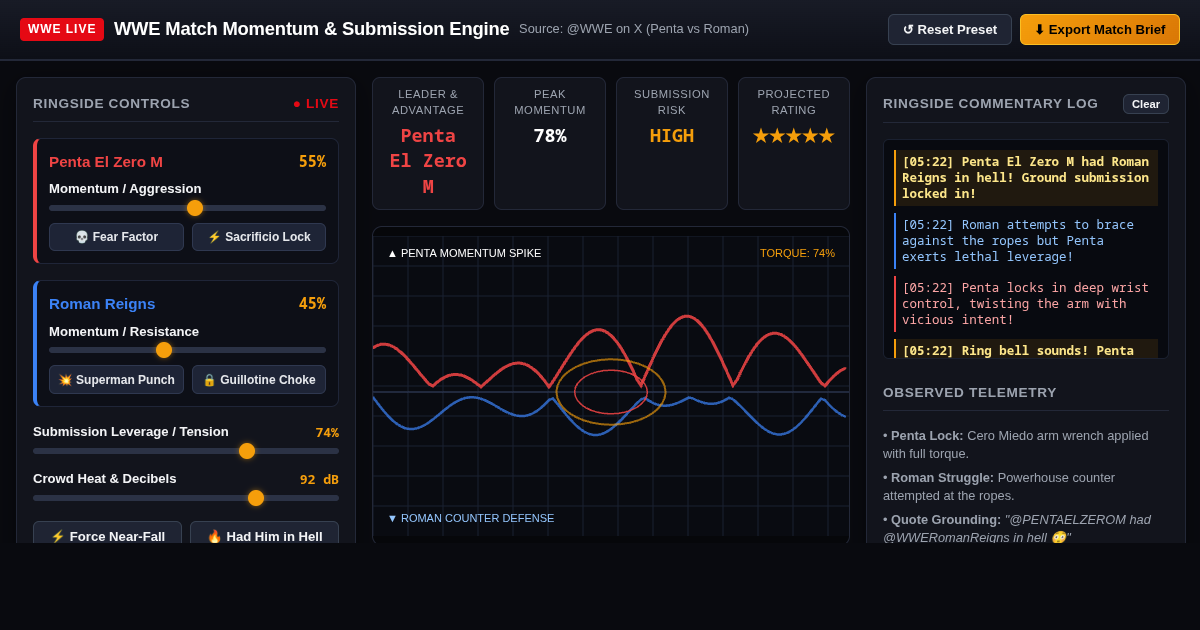Click the Peak Momentum 78% card
This screenshot has width=1200, height=630.
(550, 144)
